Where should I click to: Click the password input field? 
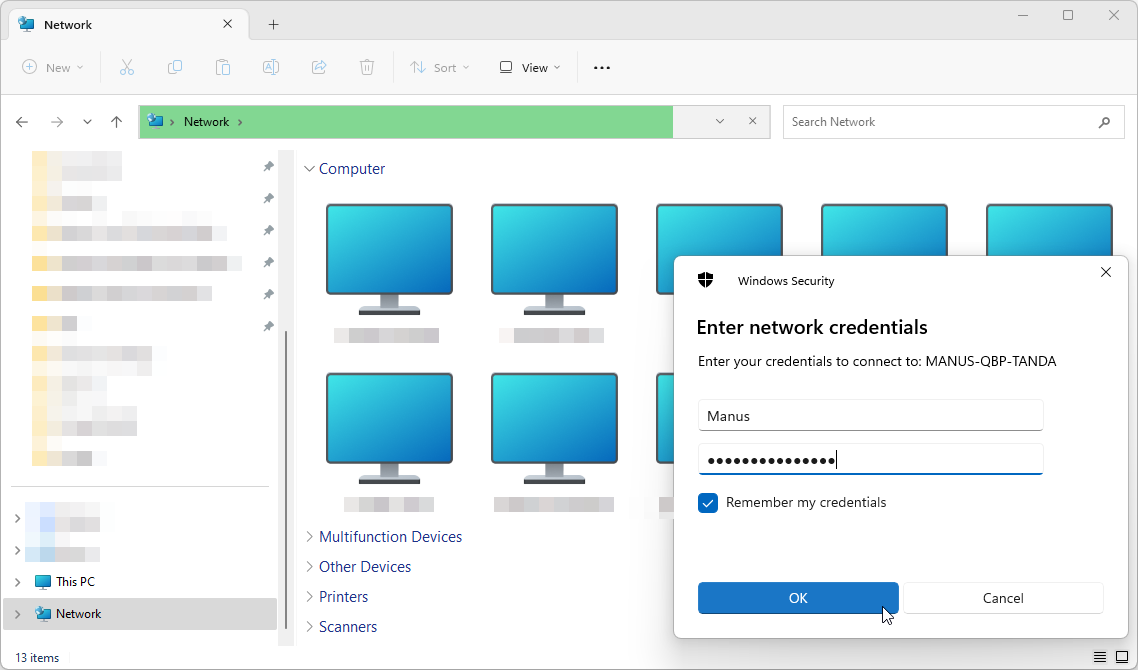tap(870, 460)
